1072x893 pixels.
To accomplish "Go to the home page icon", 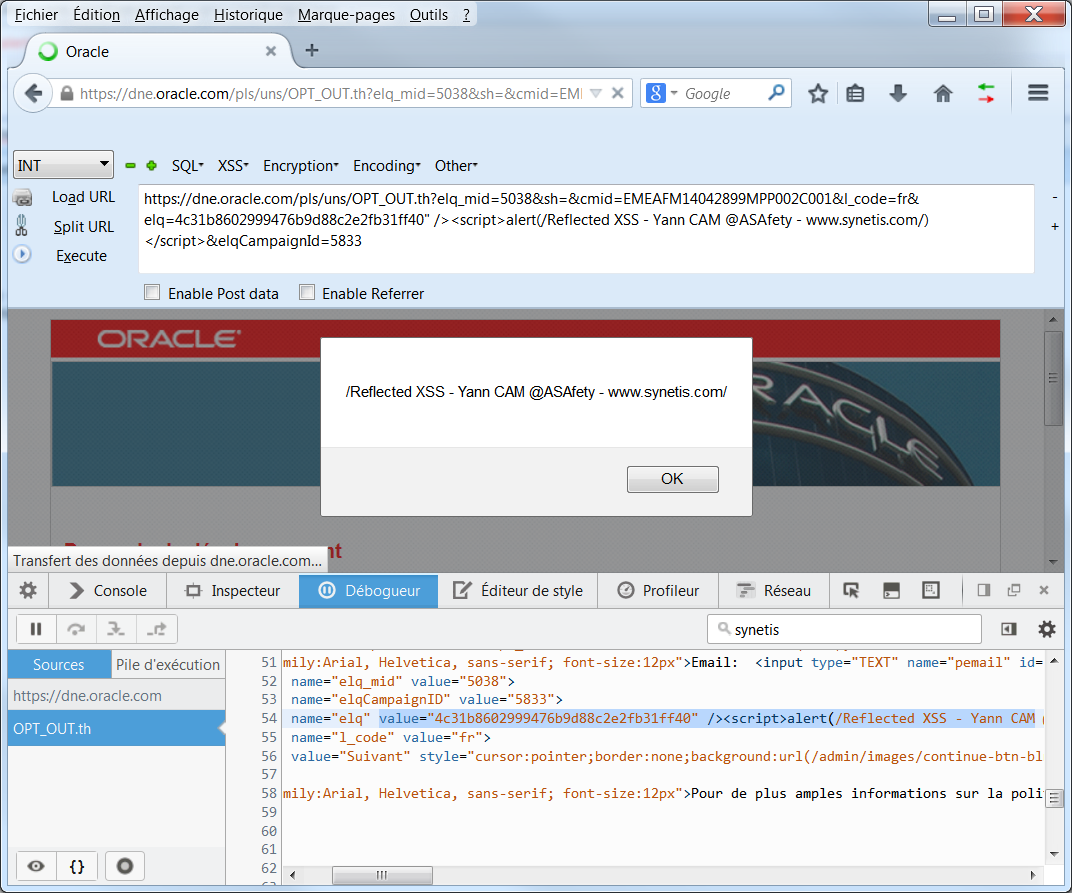I will [943, 93].
